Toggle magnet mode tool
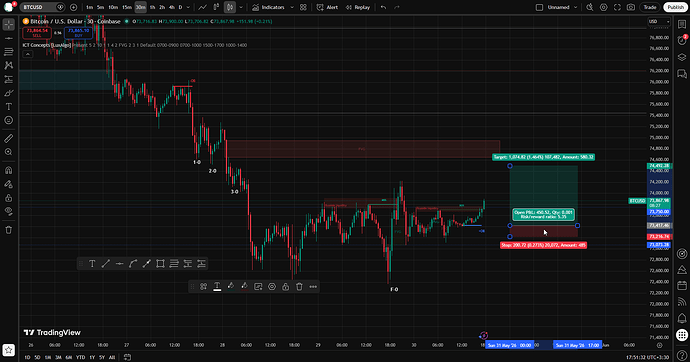Viewport: 690px width, 362px height. tap(8, 170)
